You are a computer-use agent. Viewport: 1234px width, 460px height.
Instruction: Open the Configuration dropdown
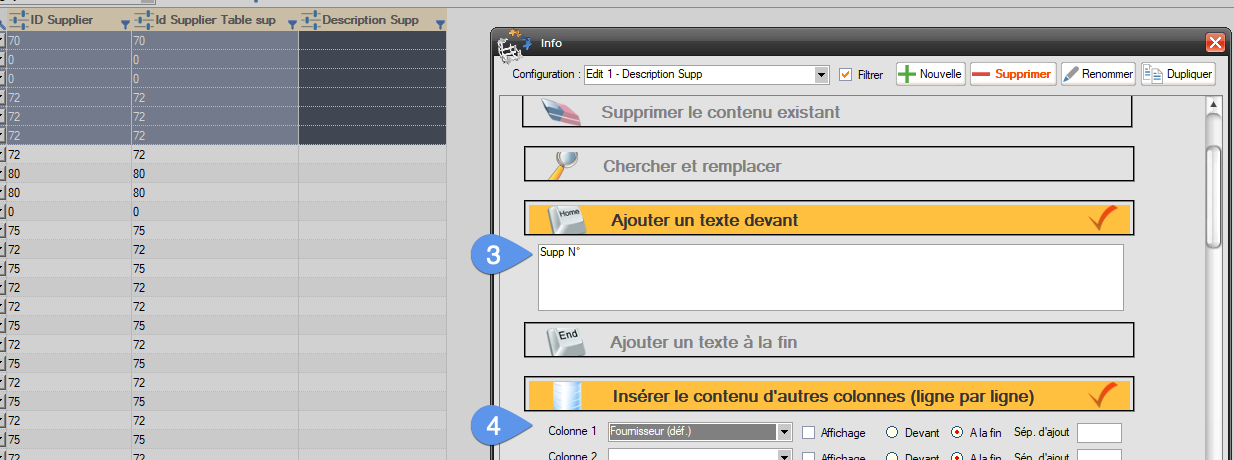821,75
